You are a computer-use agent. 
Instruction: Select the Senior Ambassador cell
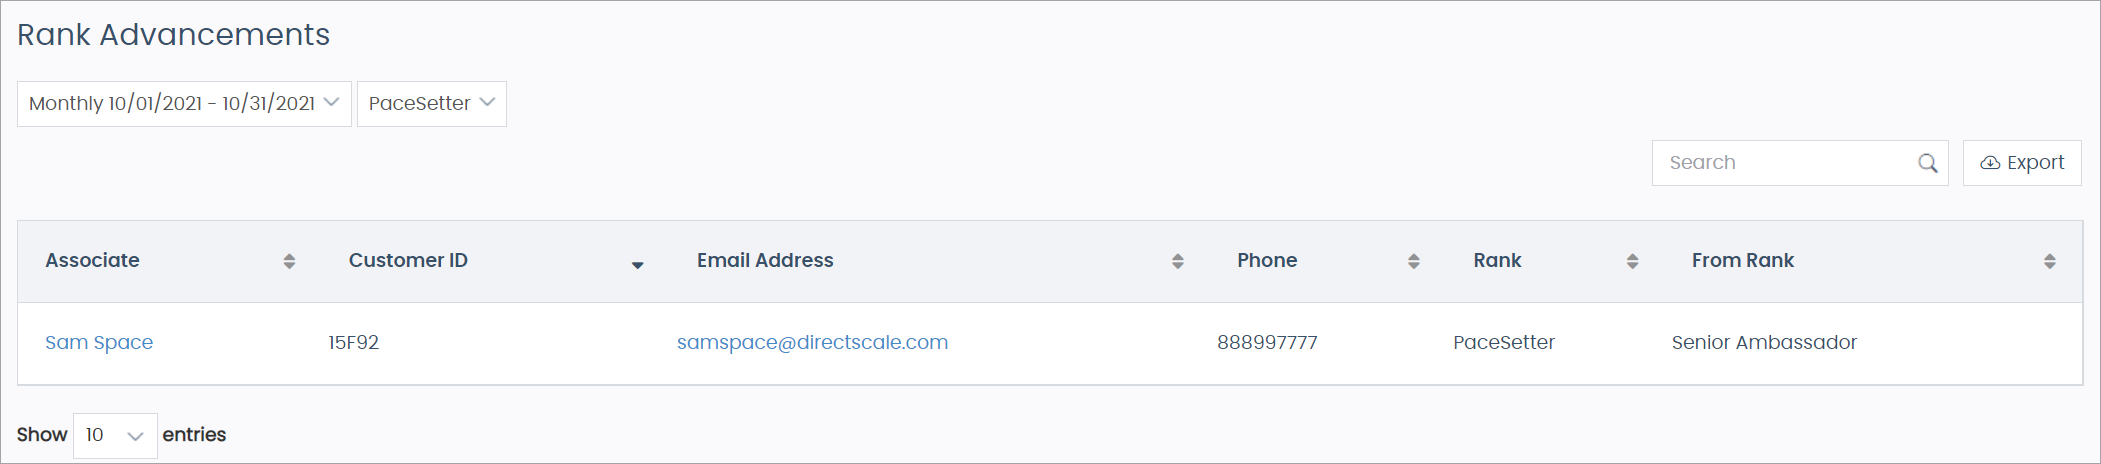click(1764, 342)
